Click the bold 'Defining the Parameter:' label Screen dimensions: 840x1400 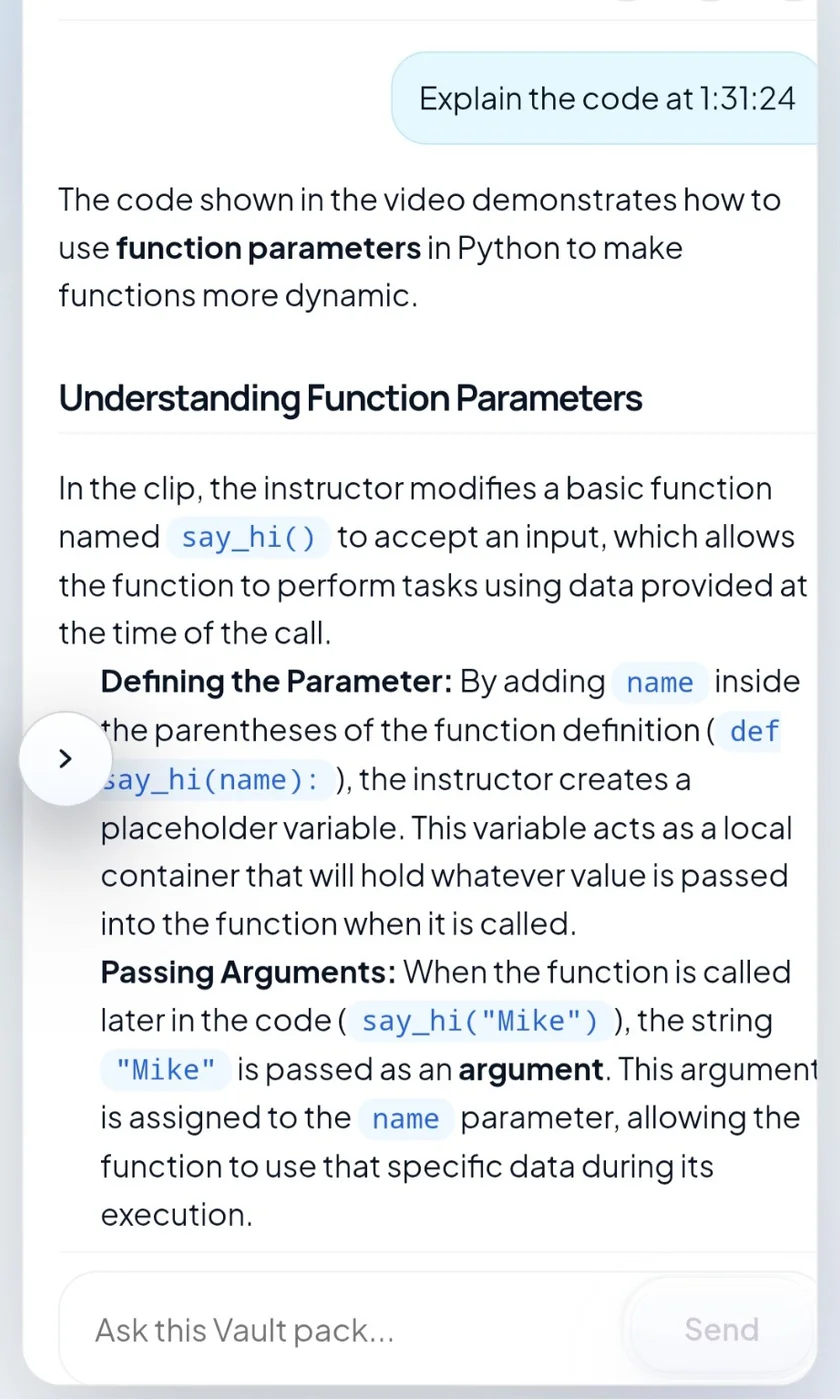(x=277, y=682)
